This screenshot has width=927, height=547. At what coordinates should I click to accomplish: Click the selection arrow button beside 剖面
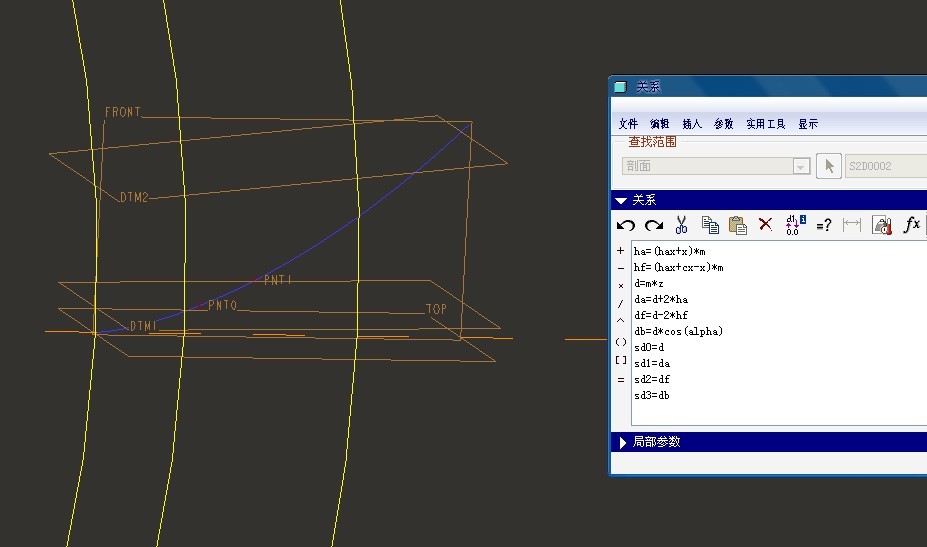click(829, 166)
